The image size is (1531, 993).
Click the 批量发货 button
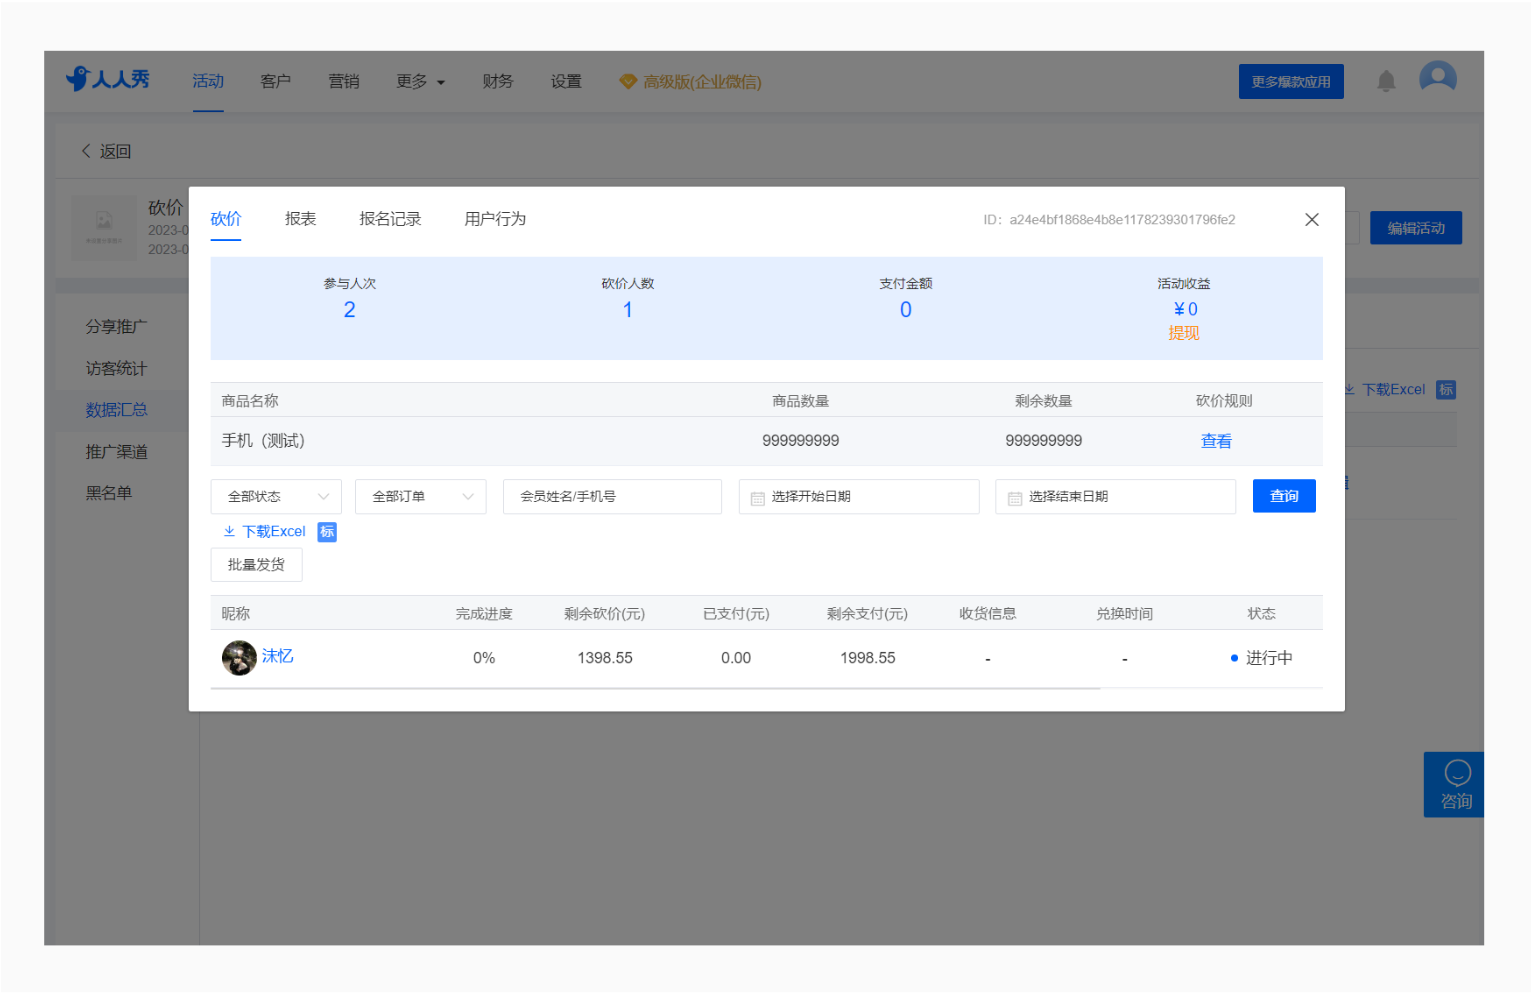tap(256, 565)
